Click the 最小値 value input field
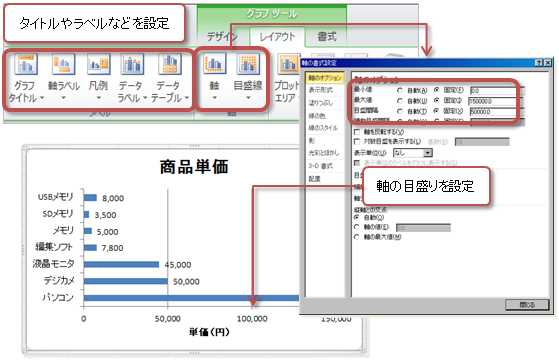Viewport: 559px width, 360px height. click(497, 91)
